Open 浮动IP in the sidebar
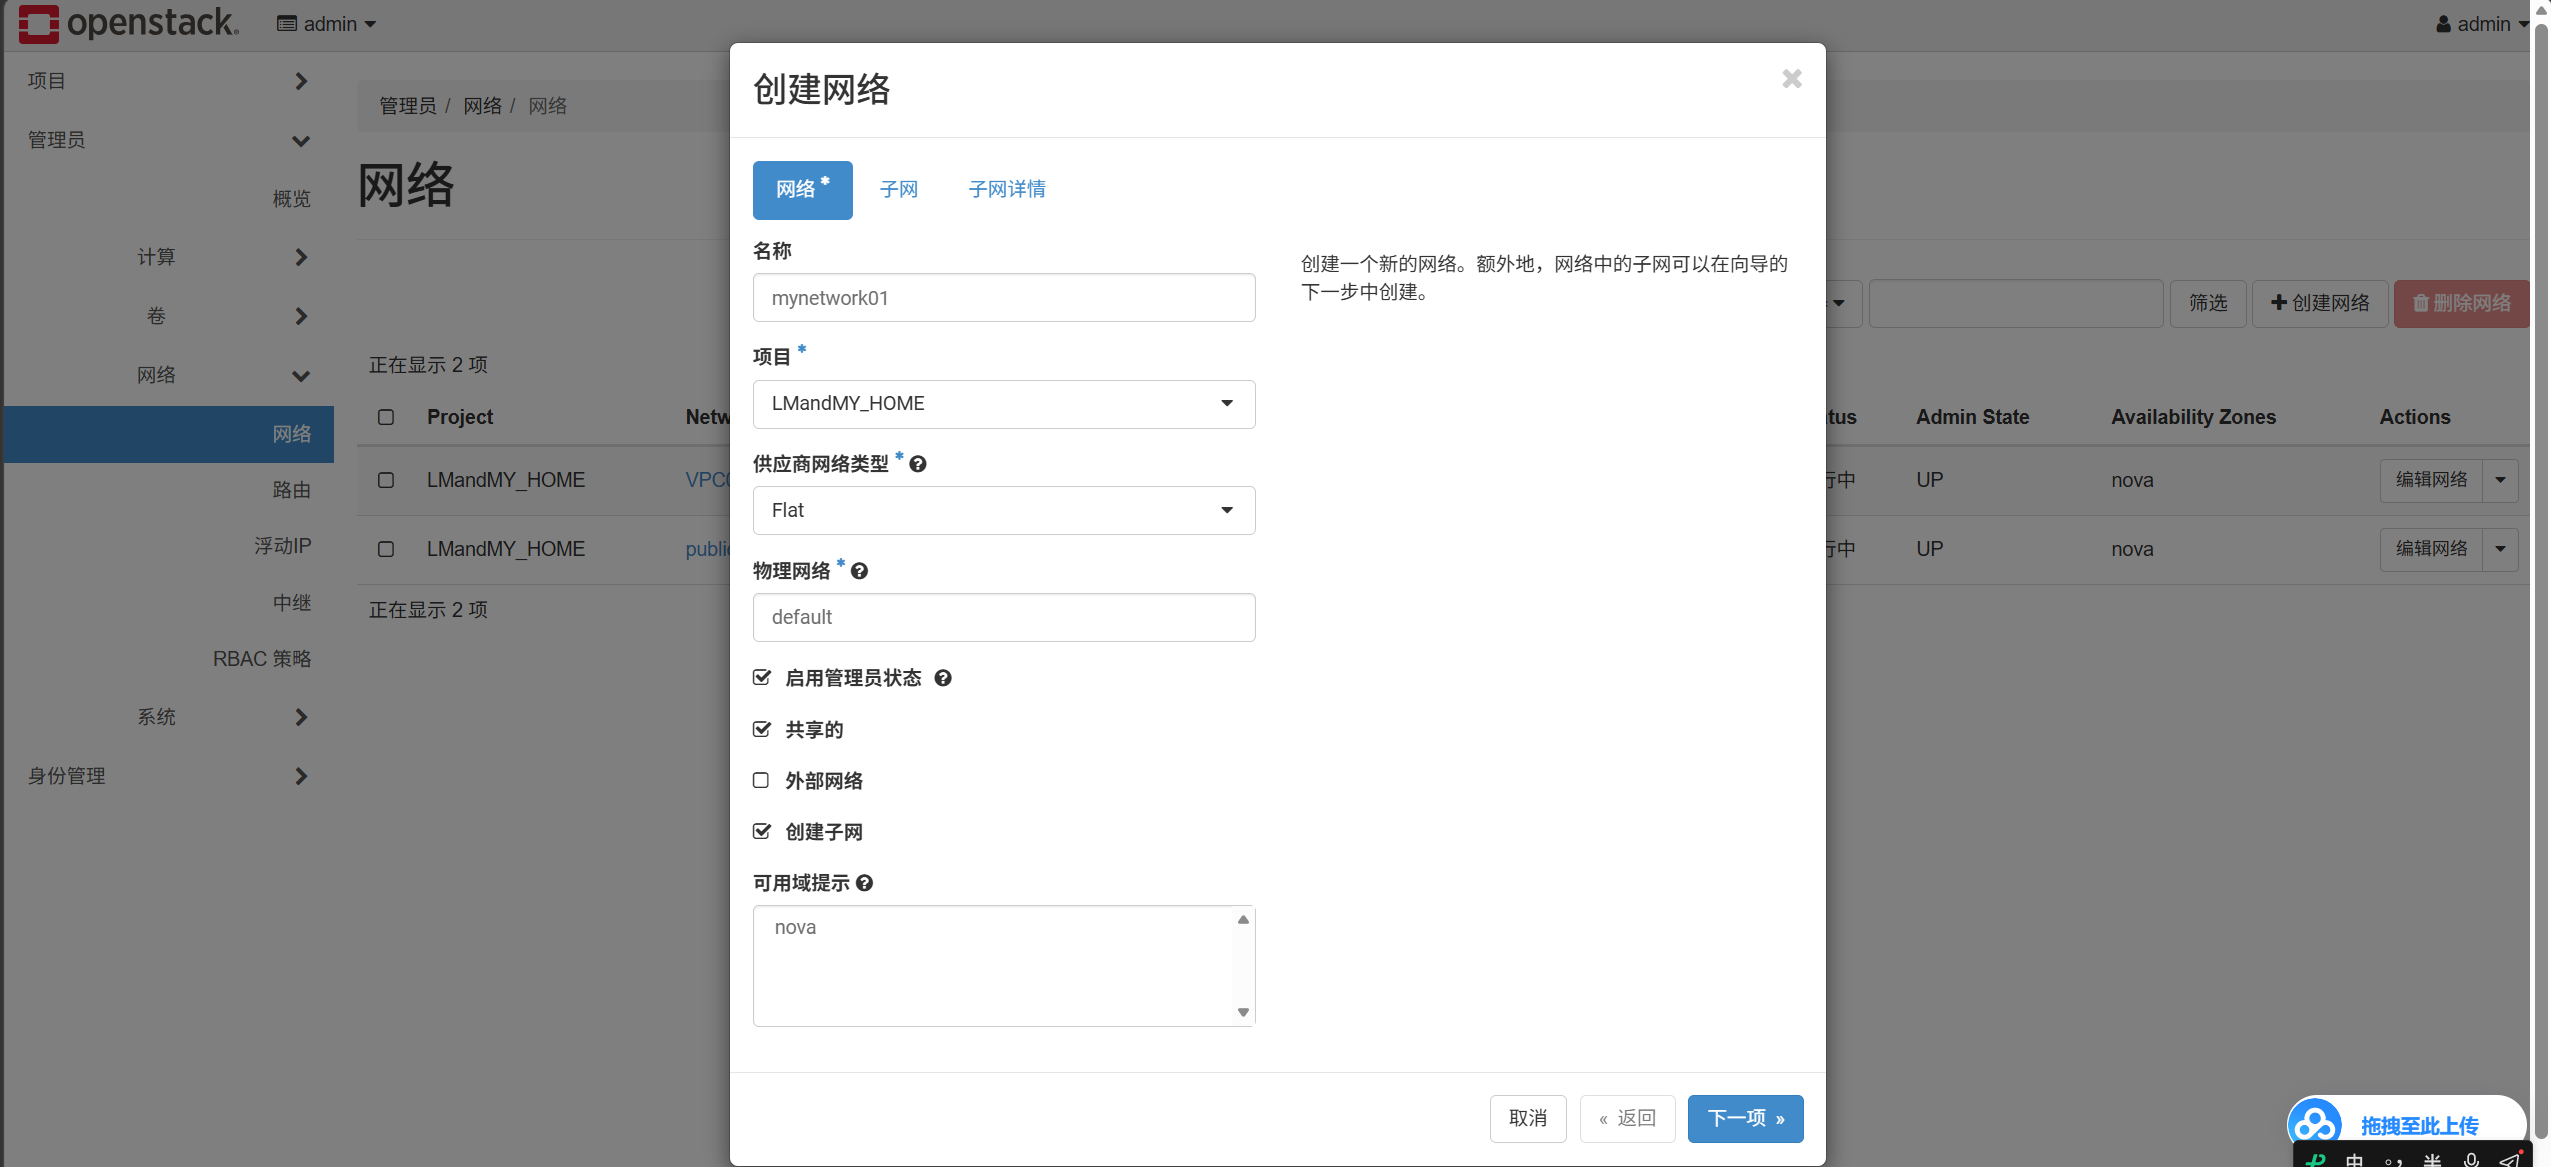This screenshot has width=2551, height=1167. coord(282,546)
